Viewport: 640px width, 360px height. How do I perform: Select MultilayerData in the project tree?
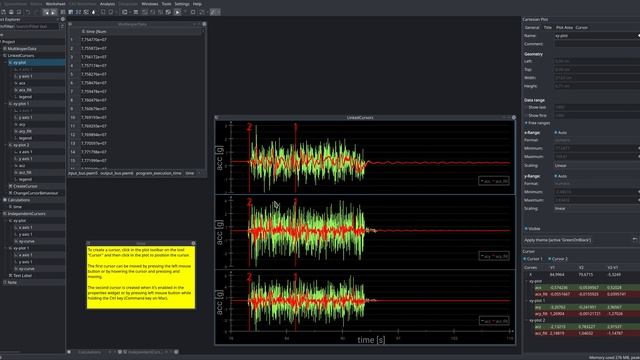(22, 49)
